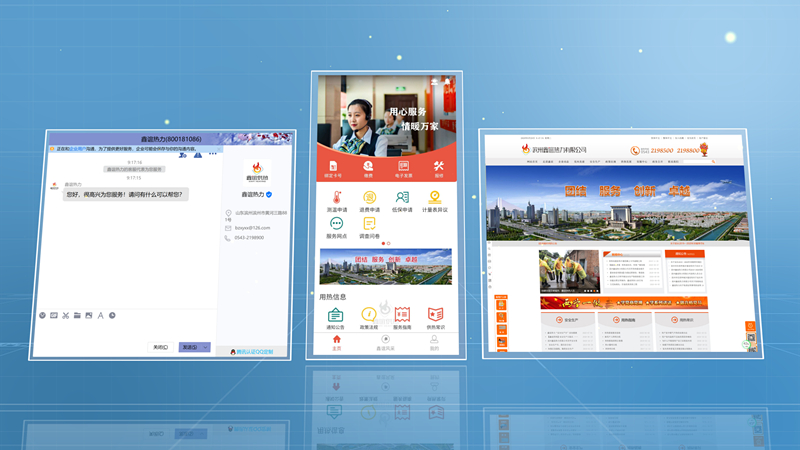
Task: Click the 关闭 button in chat window
Action: point(160,347)
